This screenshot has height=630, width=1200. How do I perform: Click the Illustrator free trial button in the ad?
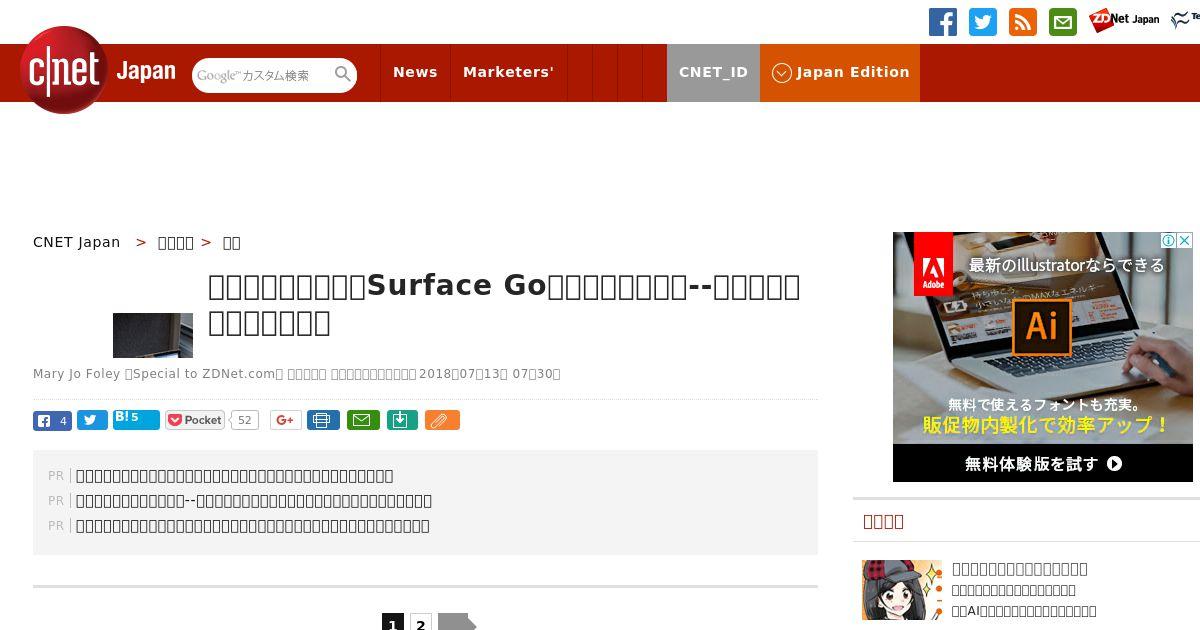point(1043,464)
